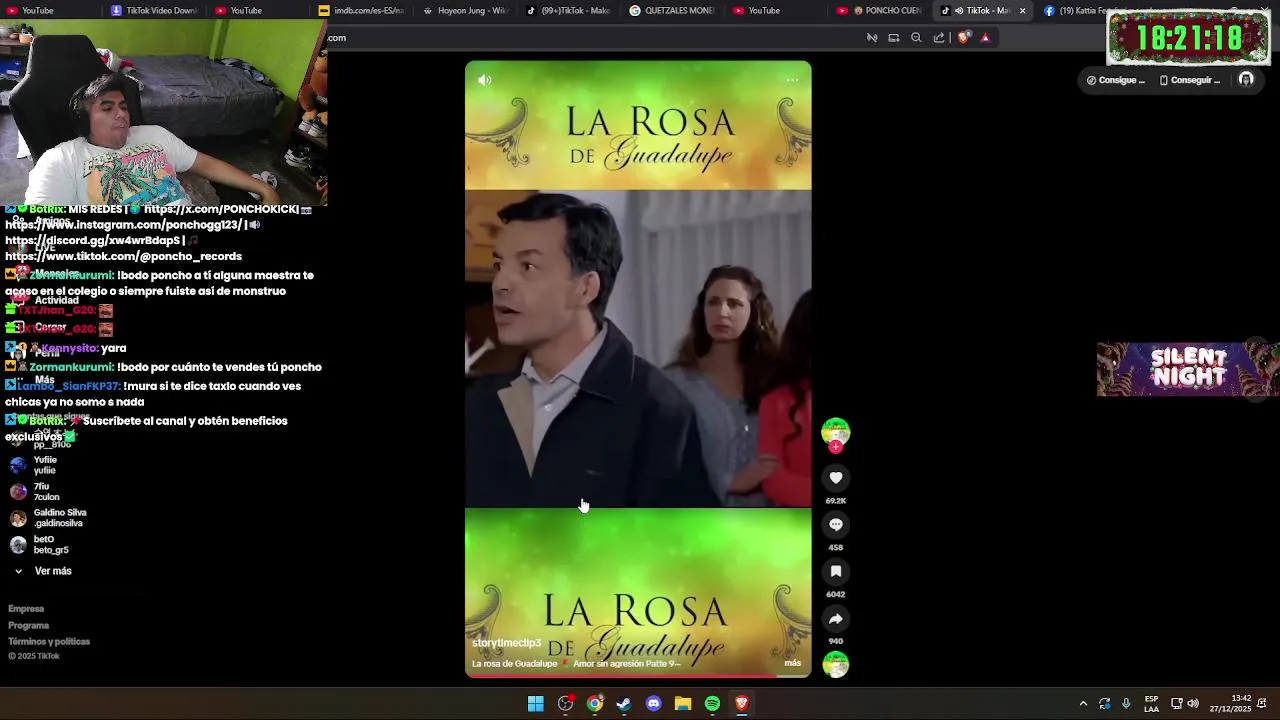Click the red video progress bar
This screenshot has height=720, width=1280.
[x=638, y=676]
